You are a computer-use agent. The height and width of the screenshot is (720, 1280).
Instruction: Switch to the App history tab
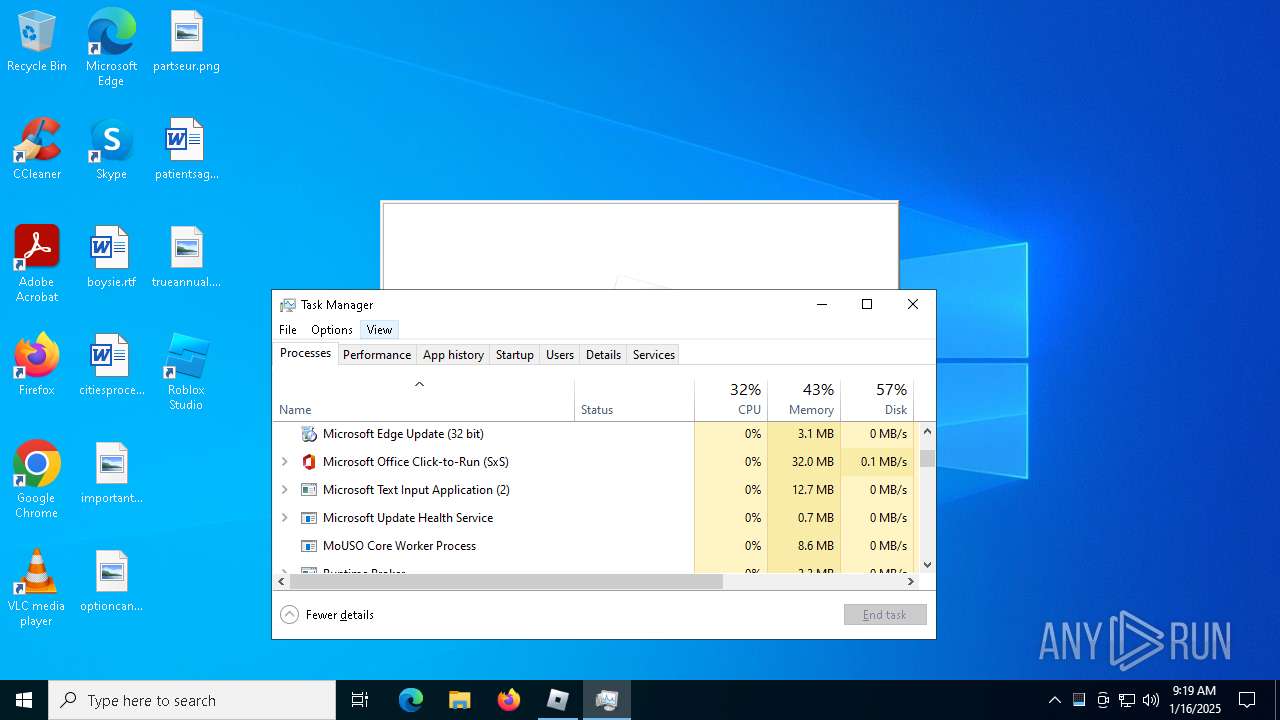(x=453, y=355)
